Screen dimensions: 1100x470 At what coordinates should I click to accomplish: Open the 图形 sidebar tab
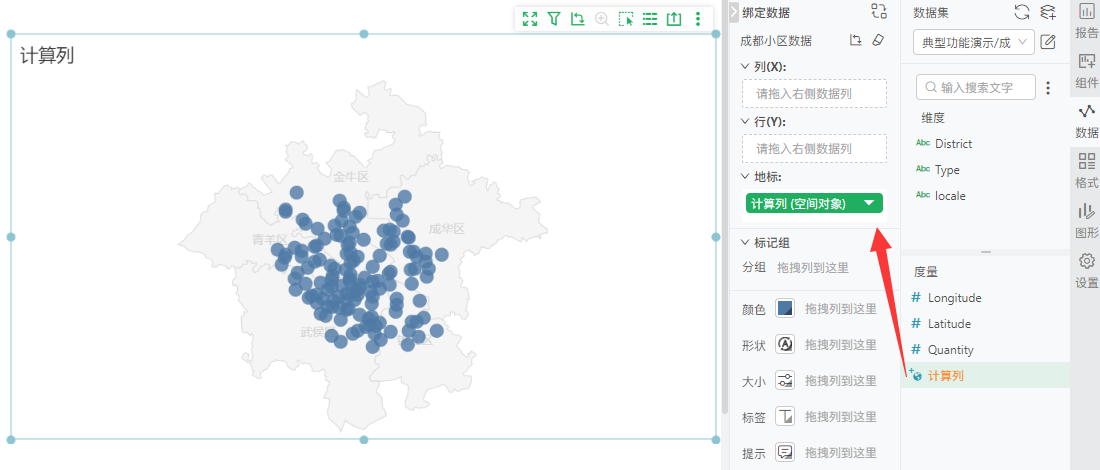(x=1086, y=221)
